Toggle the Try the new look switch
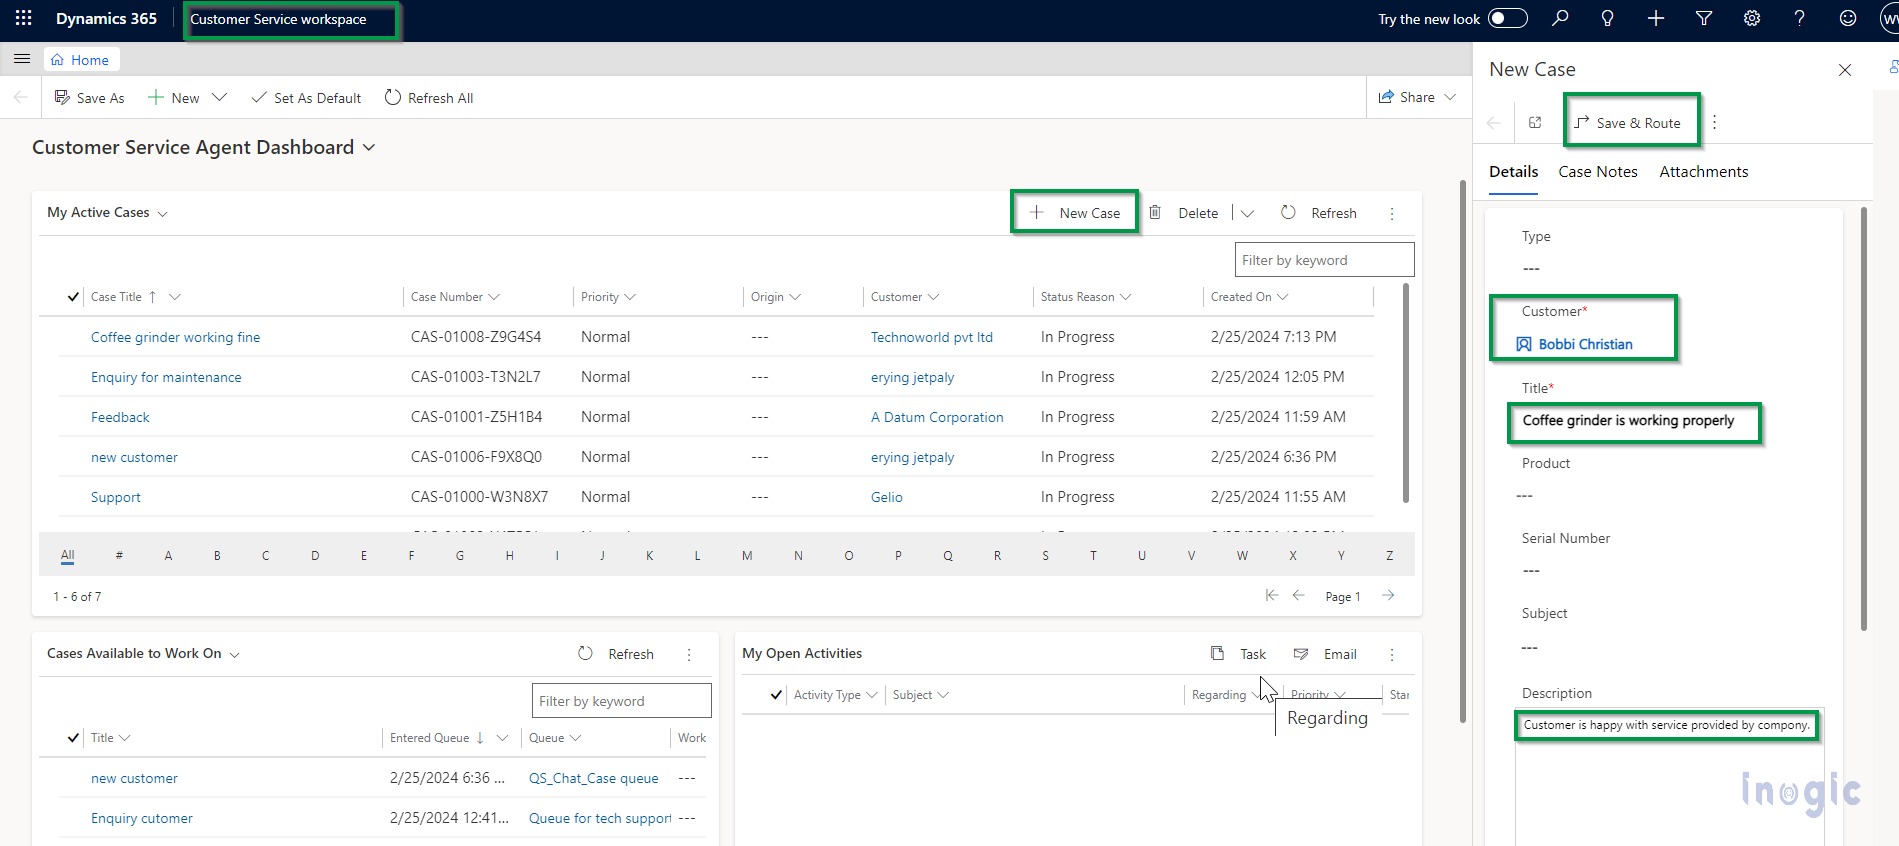The image size is (1899, 846). tap(1508, 18)
